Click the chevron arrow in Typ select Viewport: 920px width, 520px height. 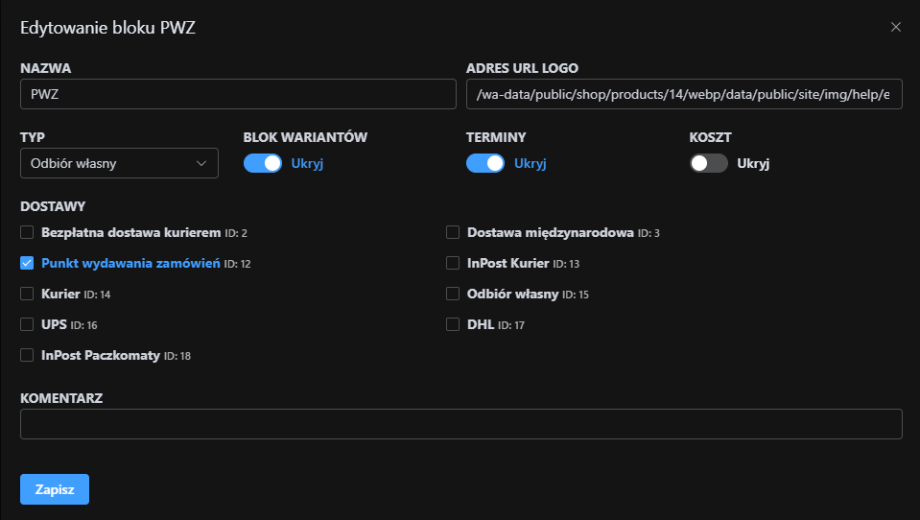[x=202, y=163]
